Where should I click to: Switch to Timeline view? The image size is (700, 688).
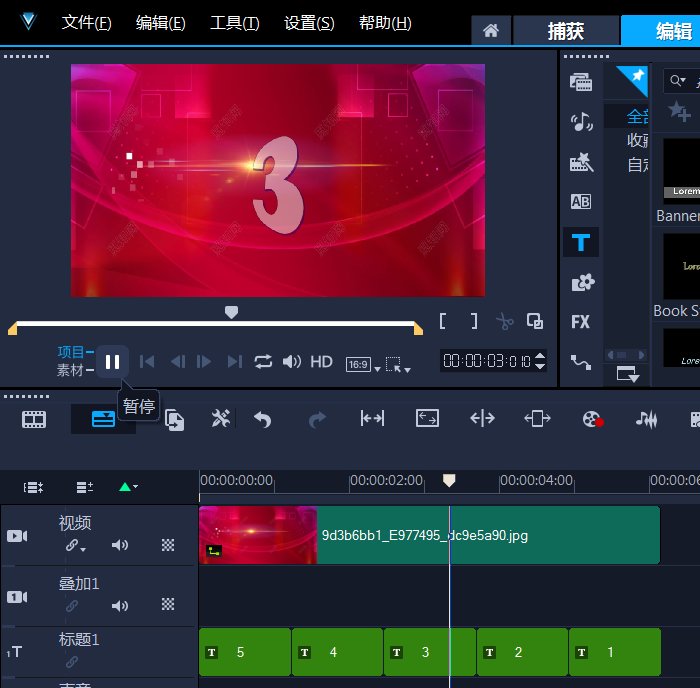point(103,419)
